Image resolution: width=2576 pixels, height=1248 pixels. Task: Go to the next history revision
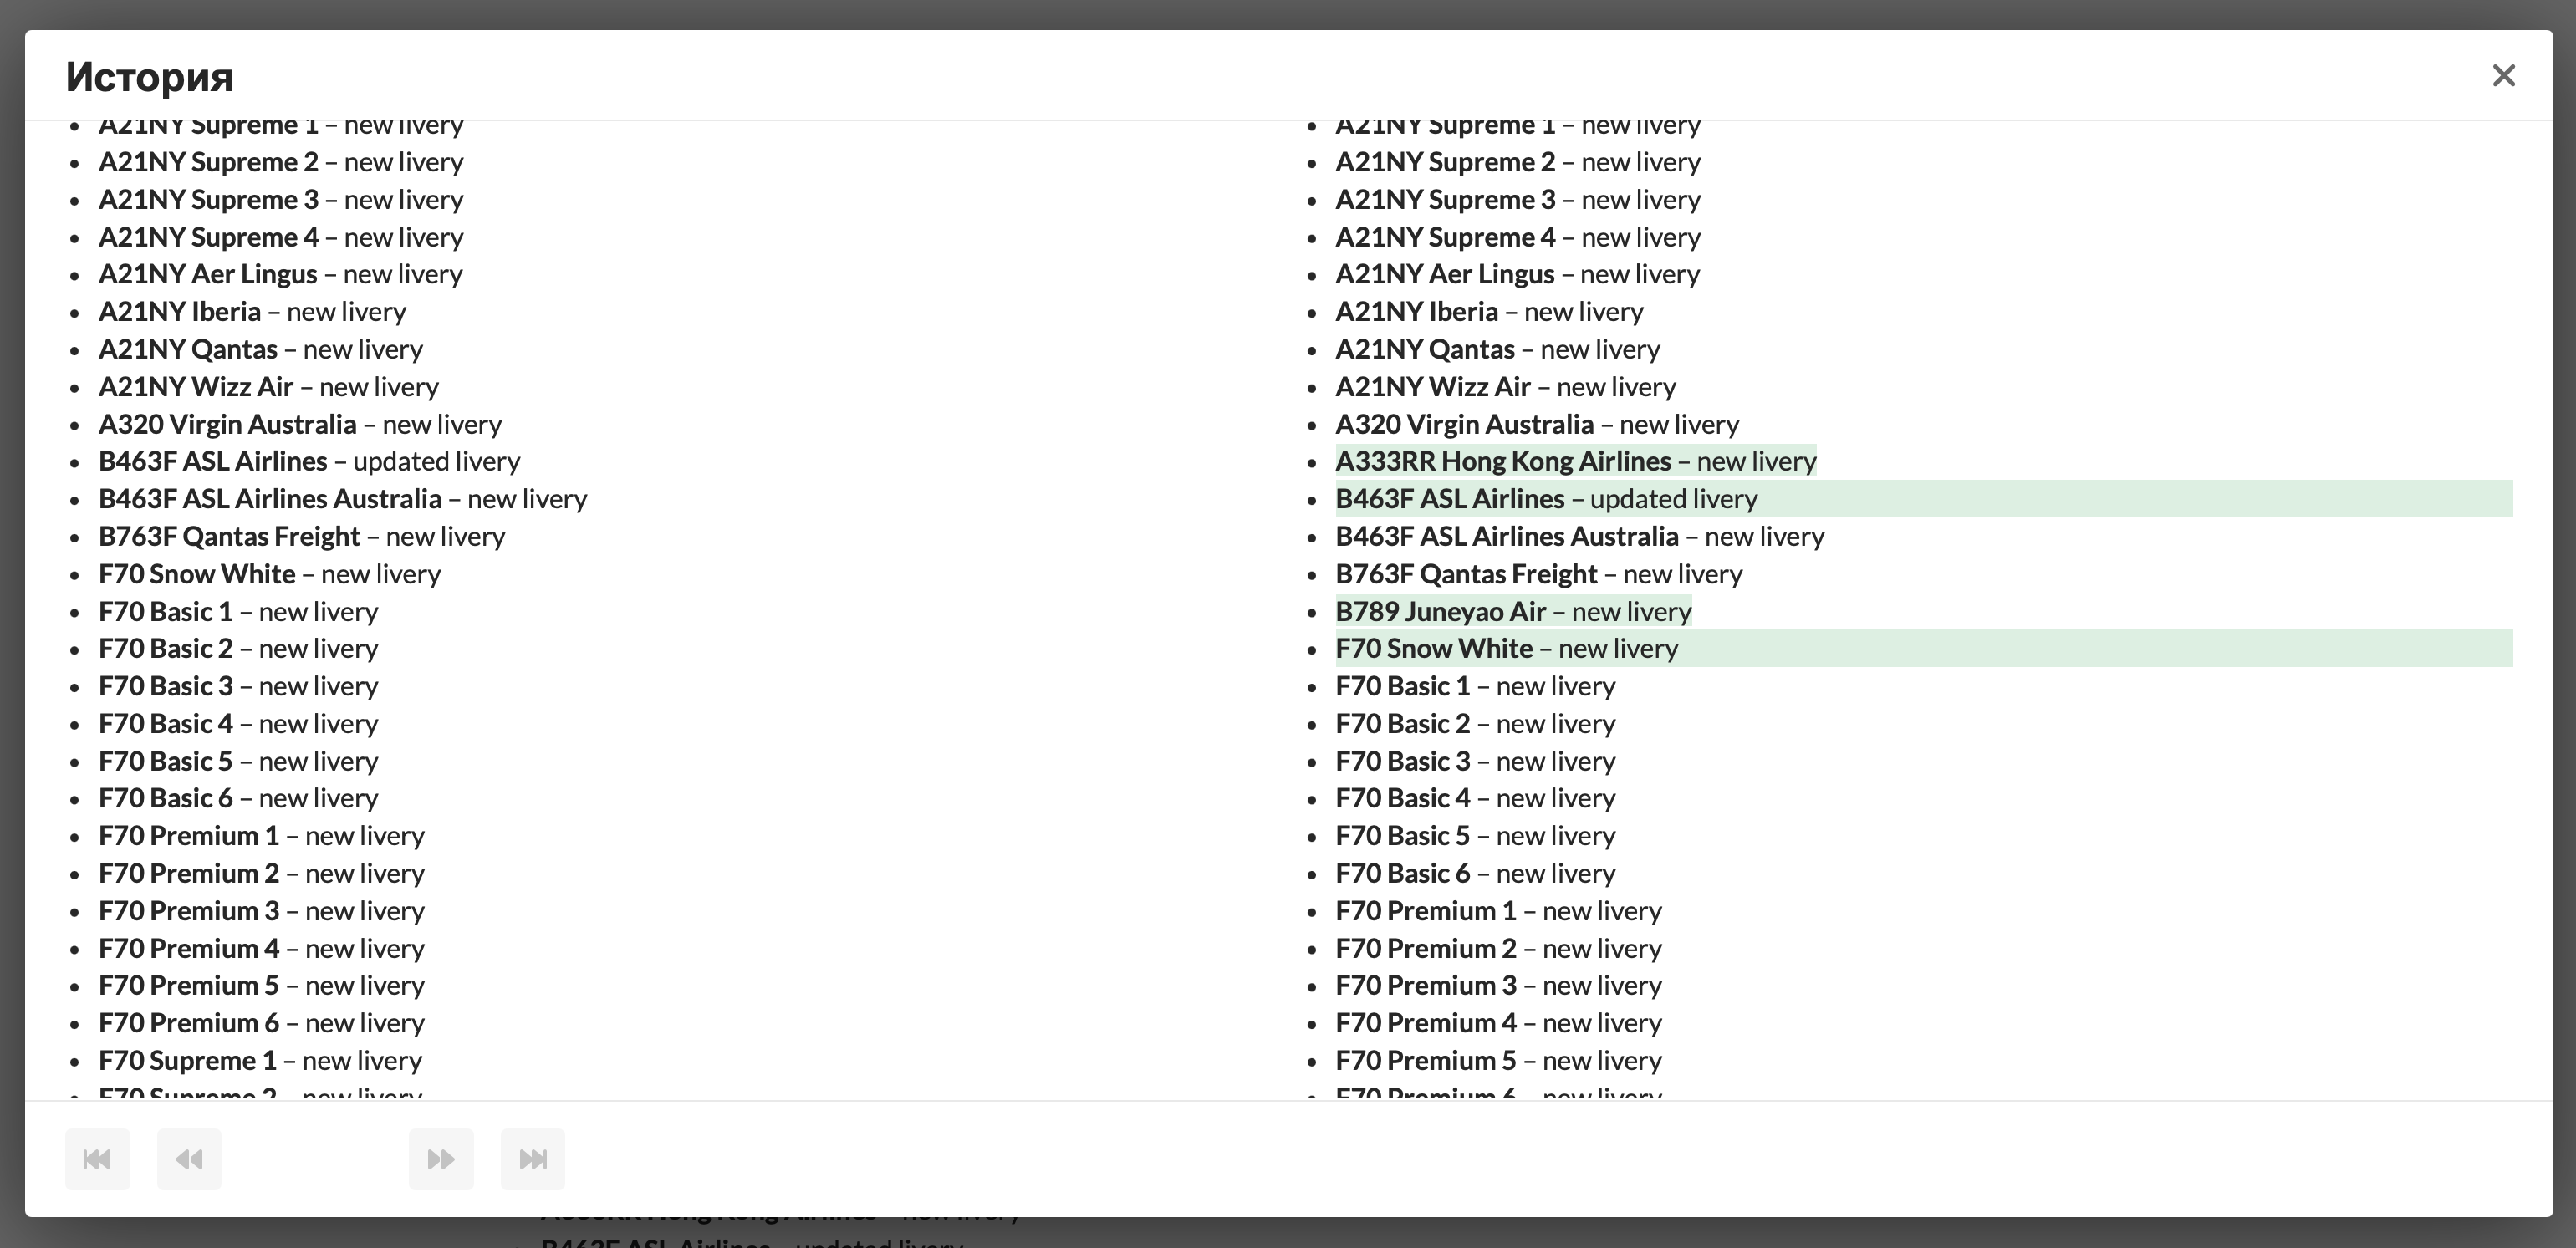tap(441, 1159)
